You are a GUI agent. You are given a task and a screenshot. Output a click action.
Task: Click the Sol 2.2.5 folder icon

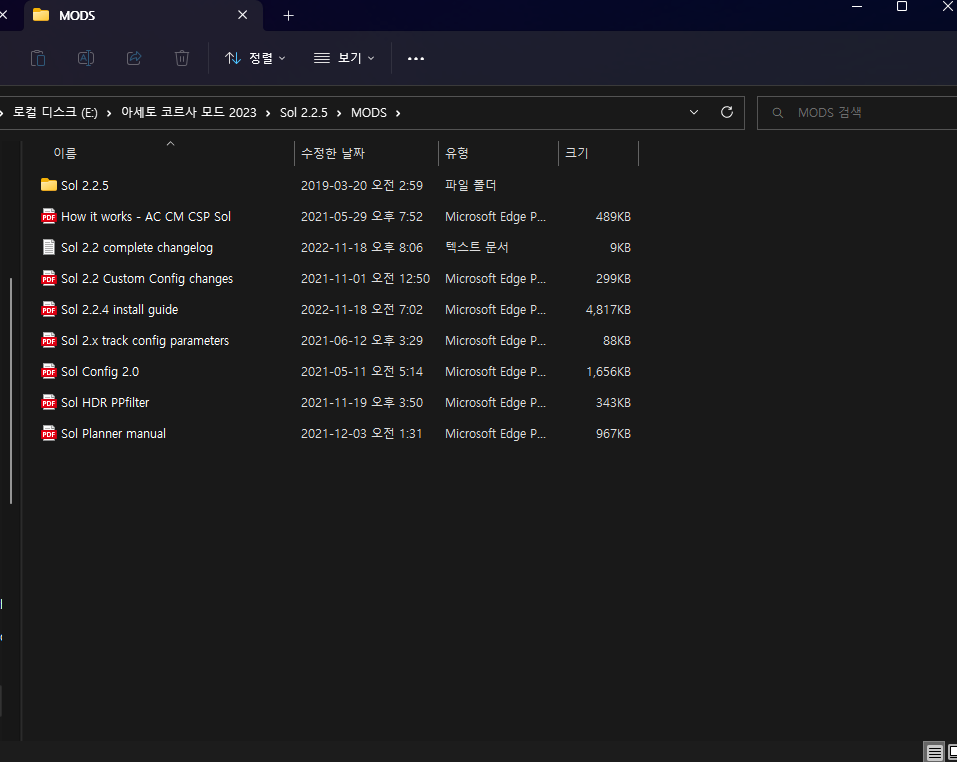(49, 184)
